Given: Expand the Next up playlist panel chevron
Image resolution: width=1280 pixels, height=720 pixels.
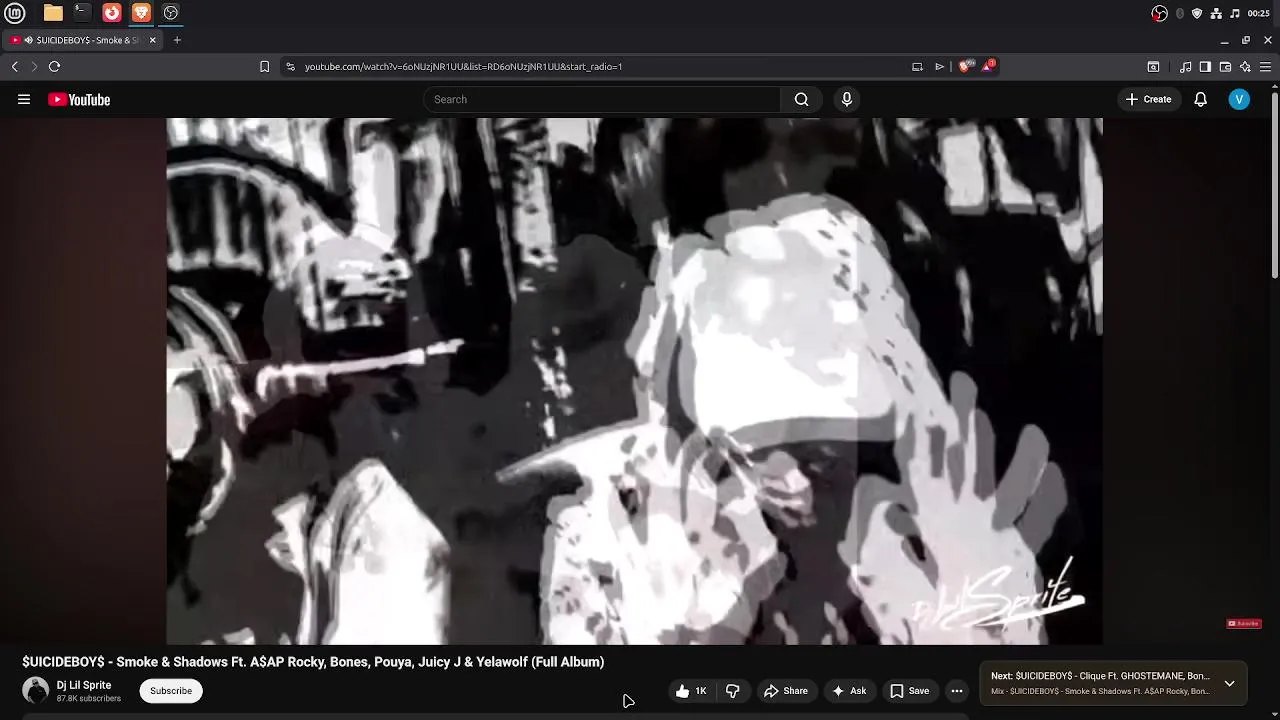Looking at the screenshot, I should tap(1229, 684).
